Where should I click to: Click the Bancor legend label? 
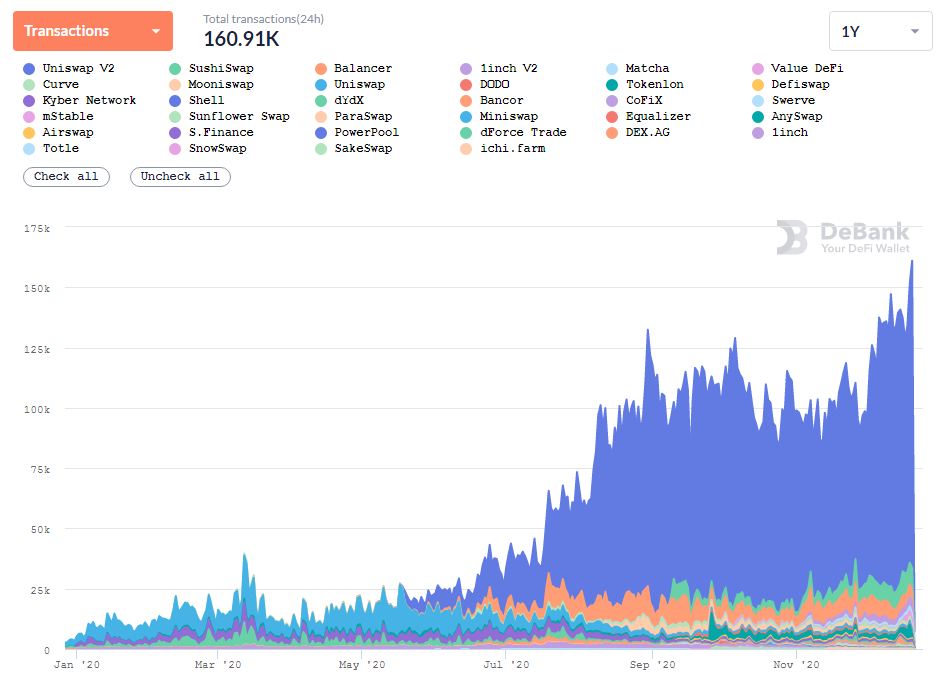tap(502, 100)
